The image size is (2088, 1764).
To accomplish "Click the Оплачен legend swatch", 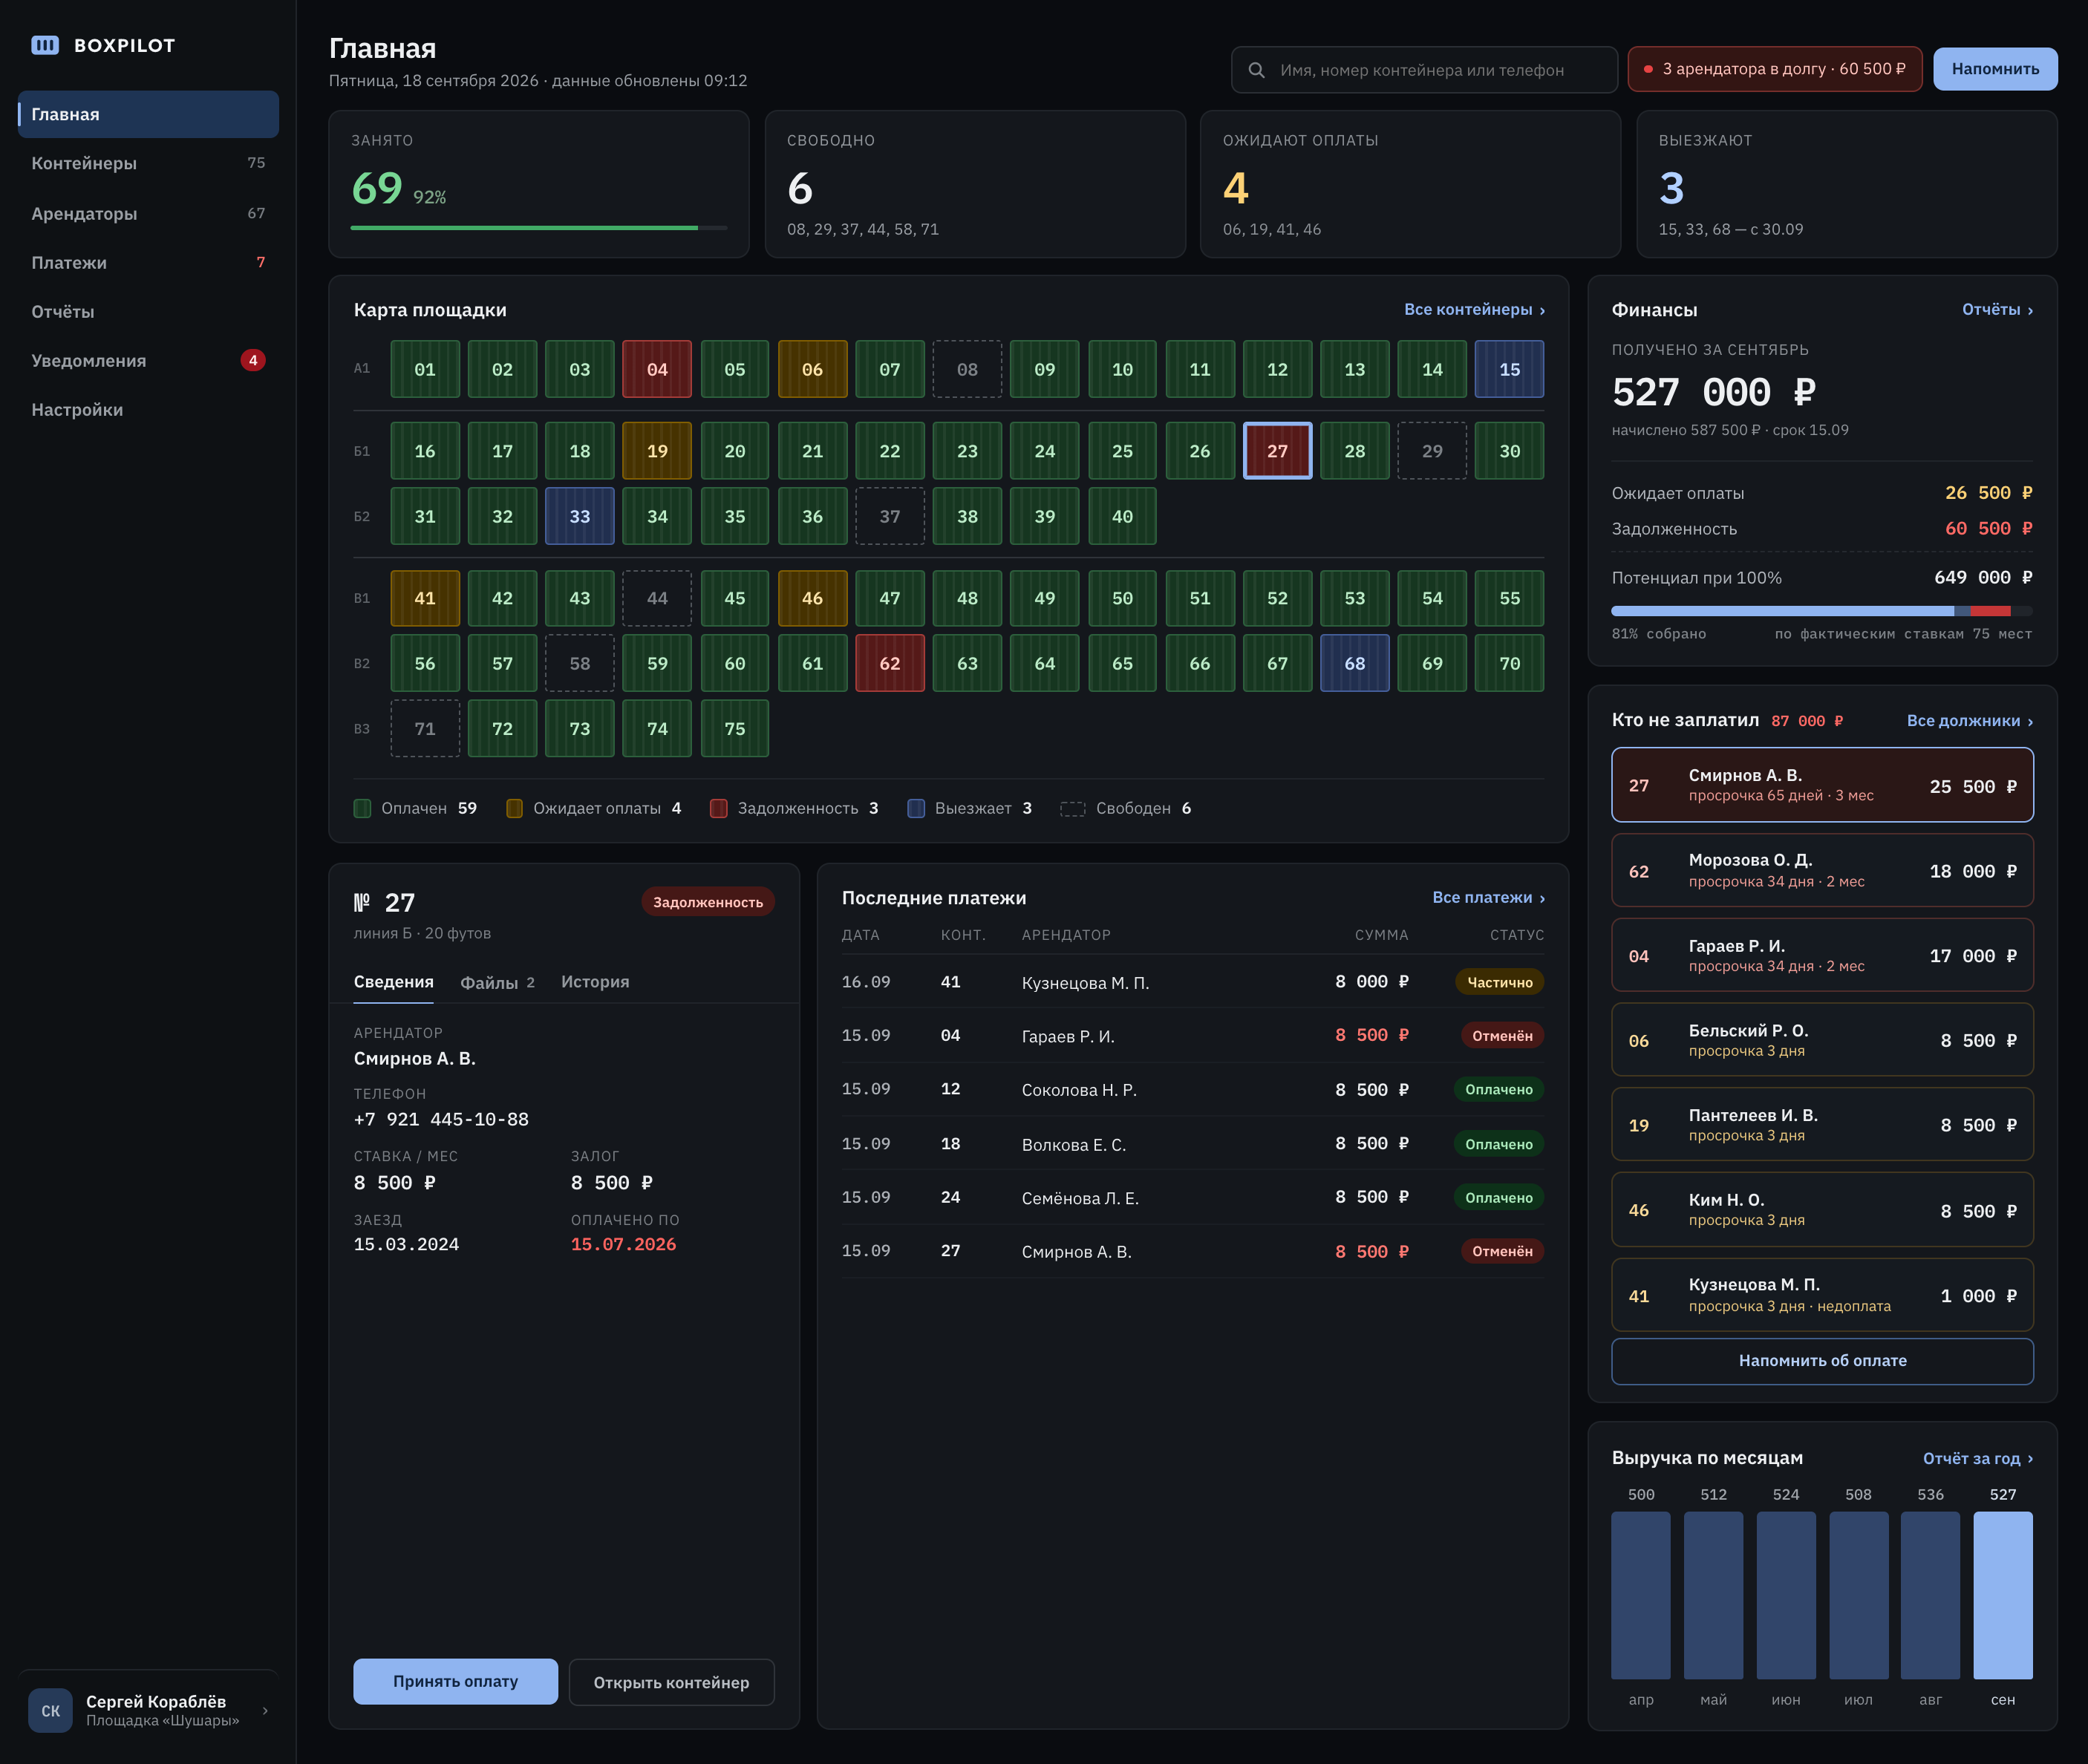I will tap(362, 808).
